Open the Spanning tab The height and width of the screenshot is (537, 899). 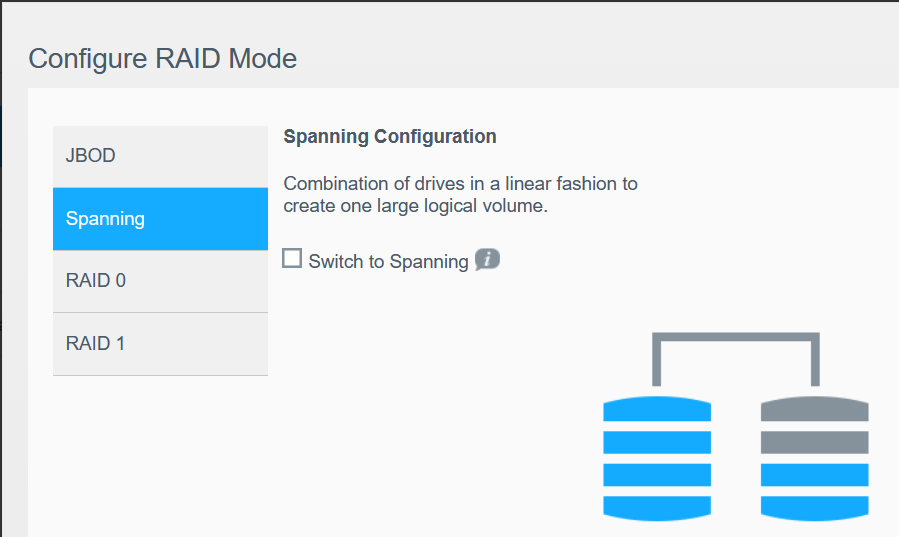point(160,219)
